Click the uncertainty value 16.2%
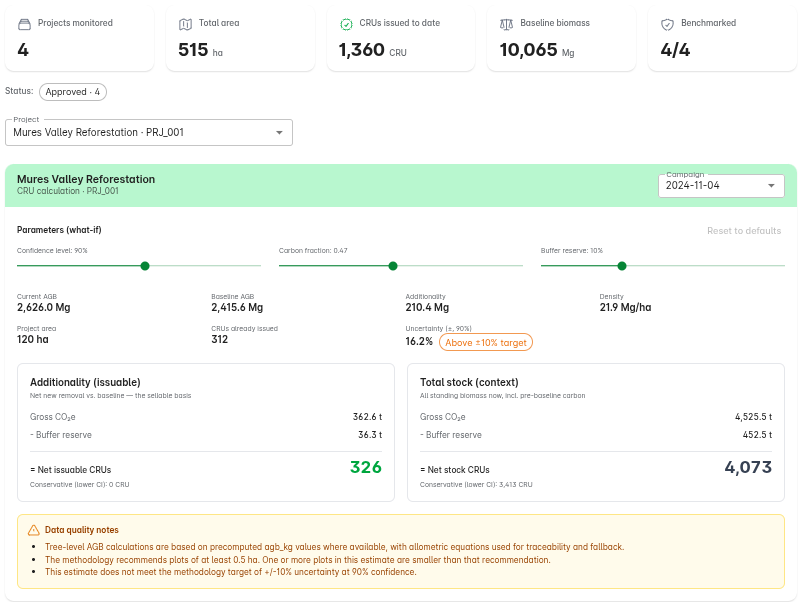 419,341
